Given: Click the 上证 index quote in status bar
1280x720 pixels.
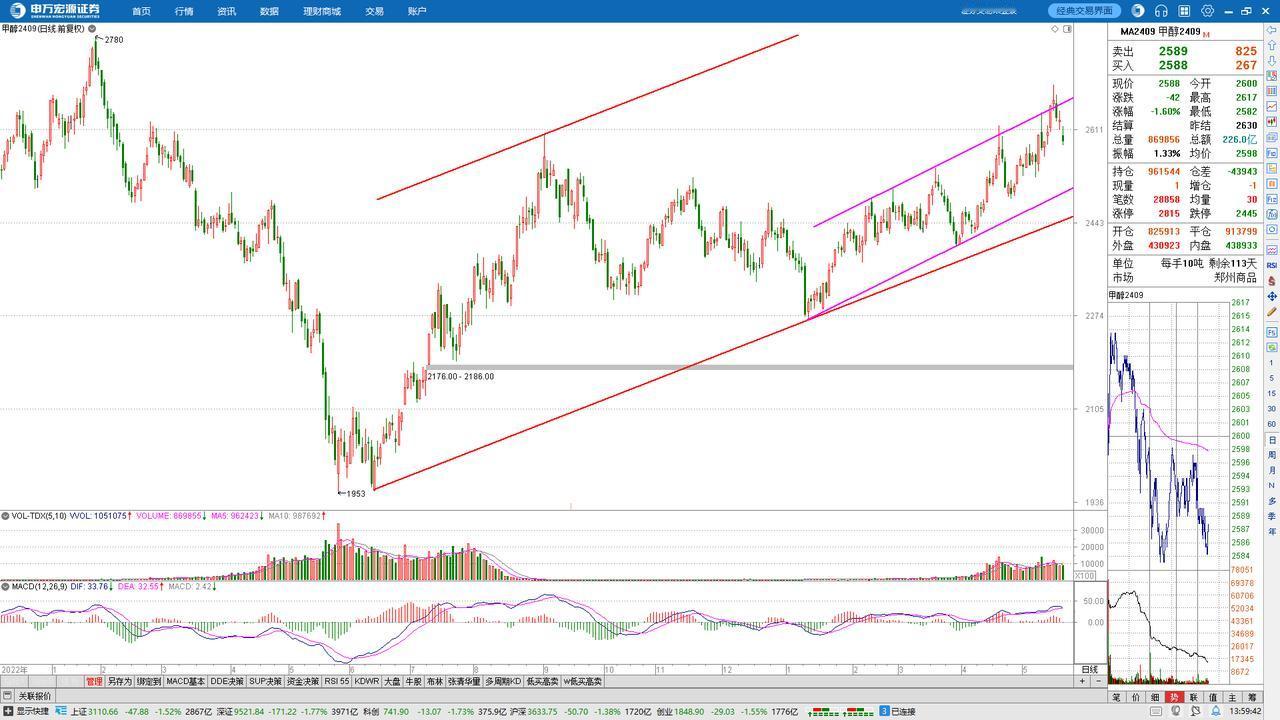Looking at the screenshot, I should pyautogui.click(x=140, y=712).
